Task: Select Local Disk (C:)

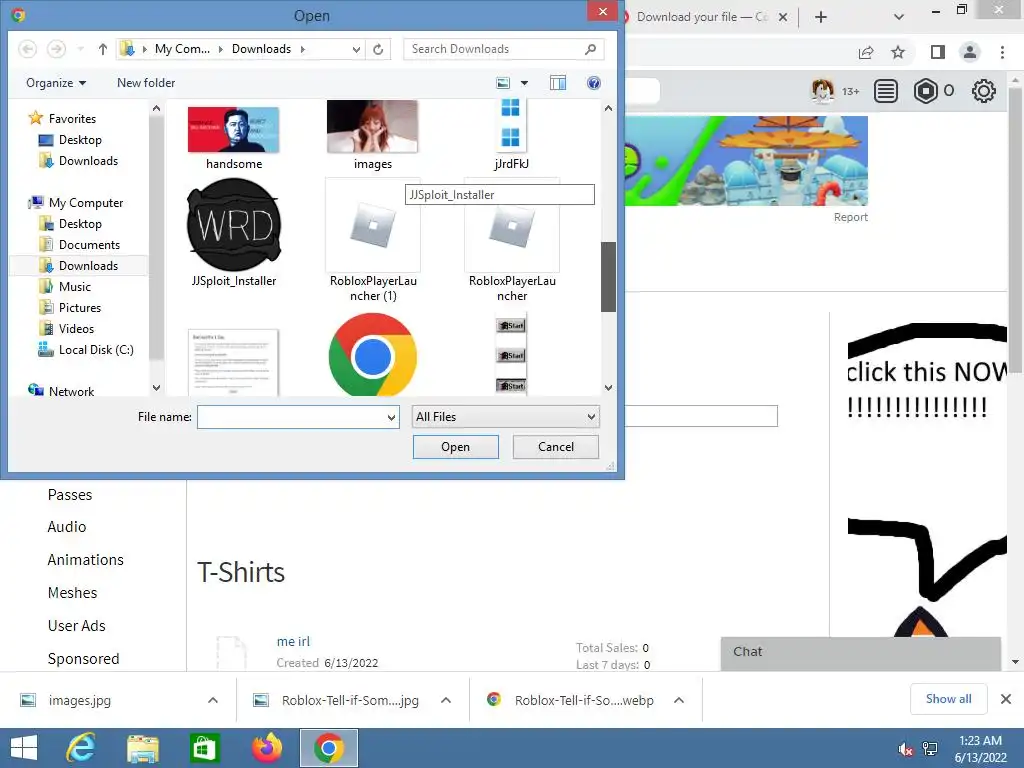Action: click(86, 349)
